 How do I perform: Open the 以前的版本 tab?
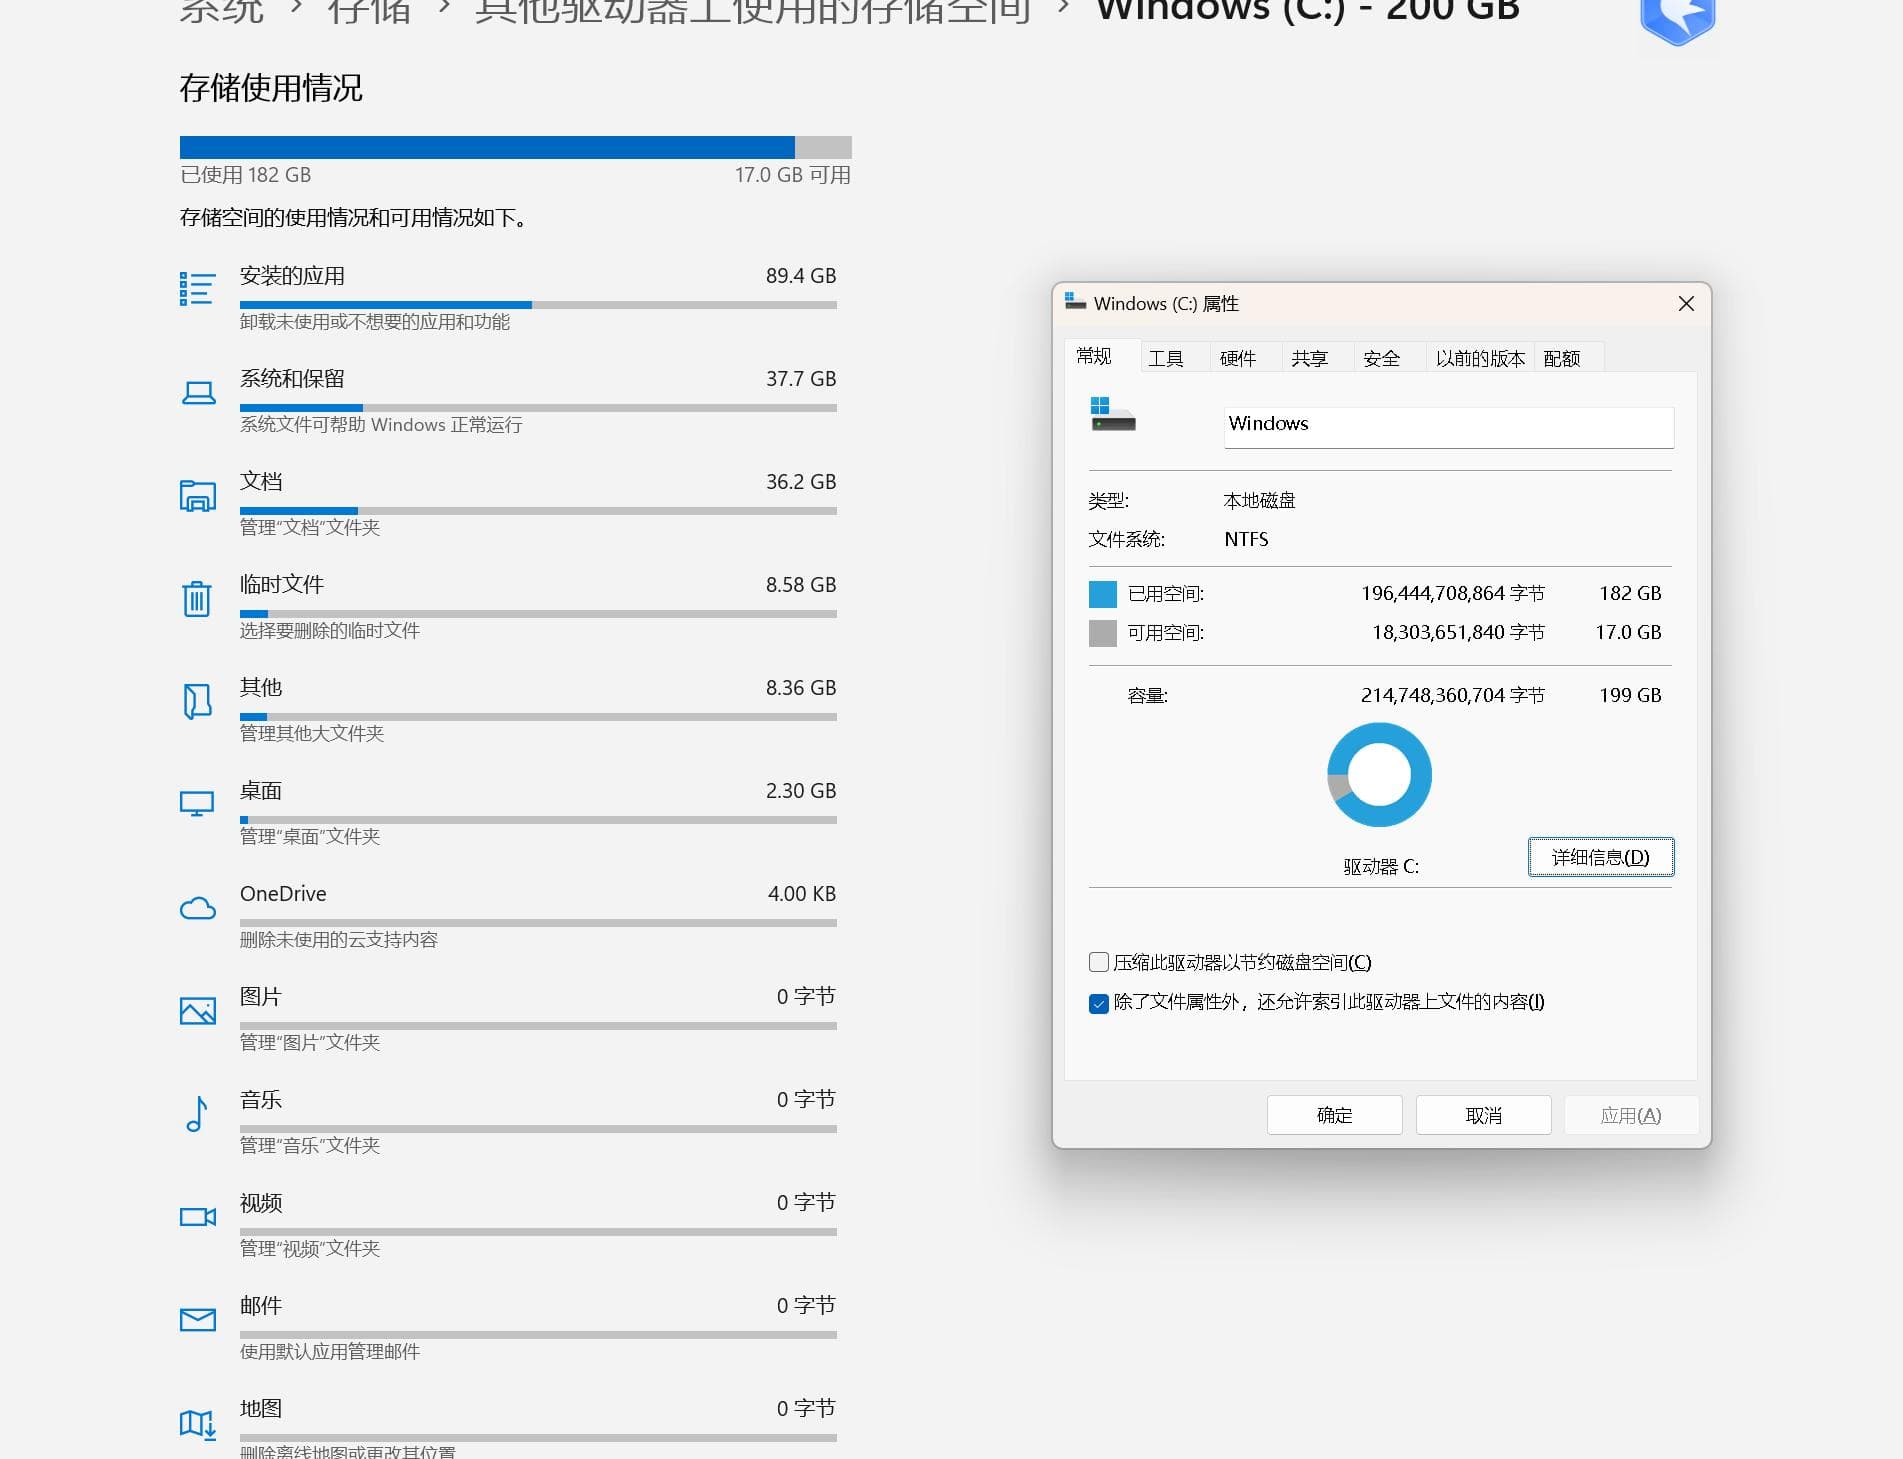[x=1480, y=358]
